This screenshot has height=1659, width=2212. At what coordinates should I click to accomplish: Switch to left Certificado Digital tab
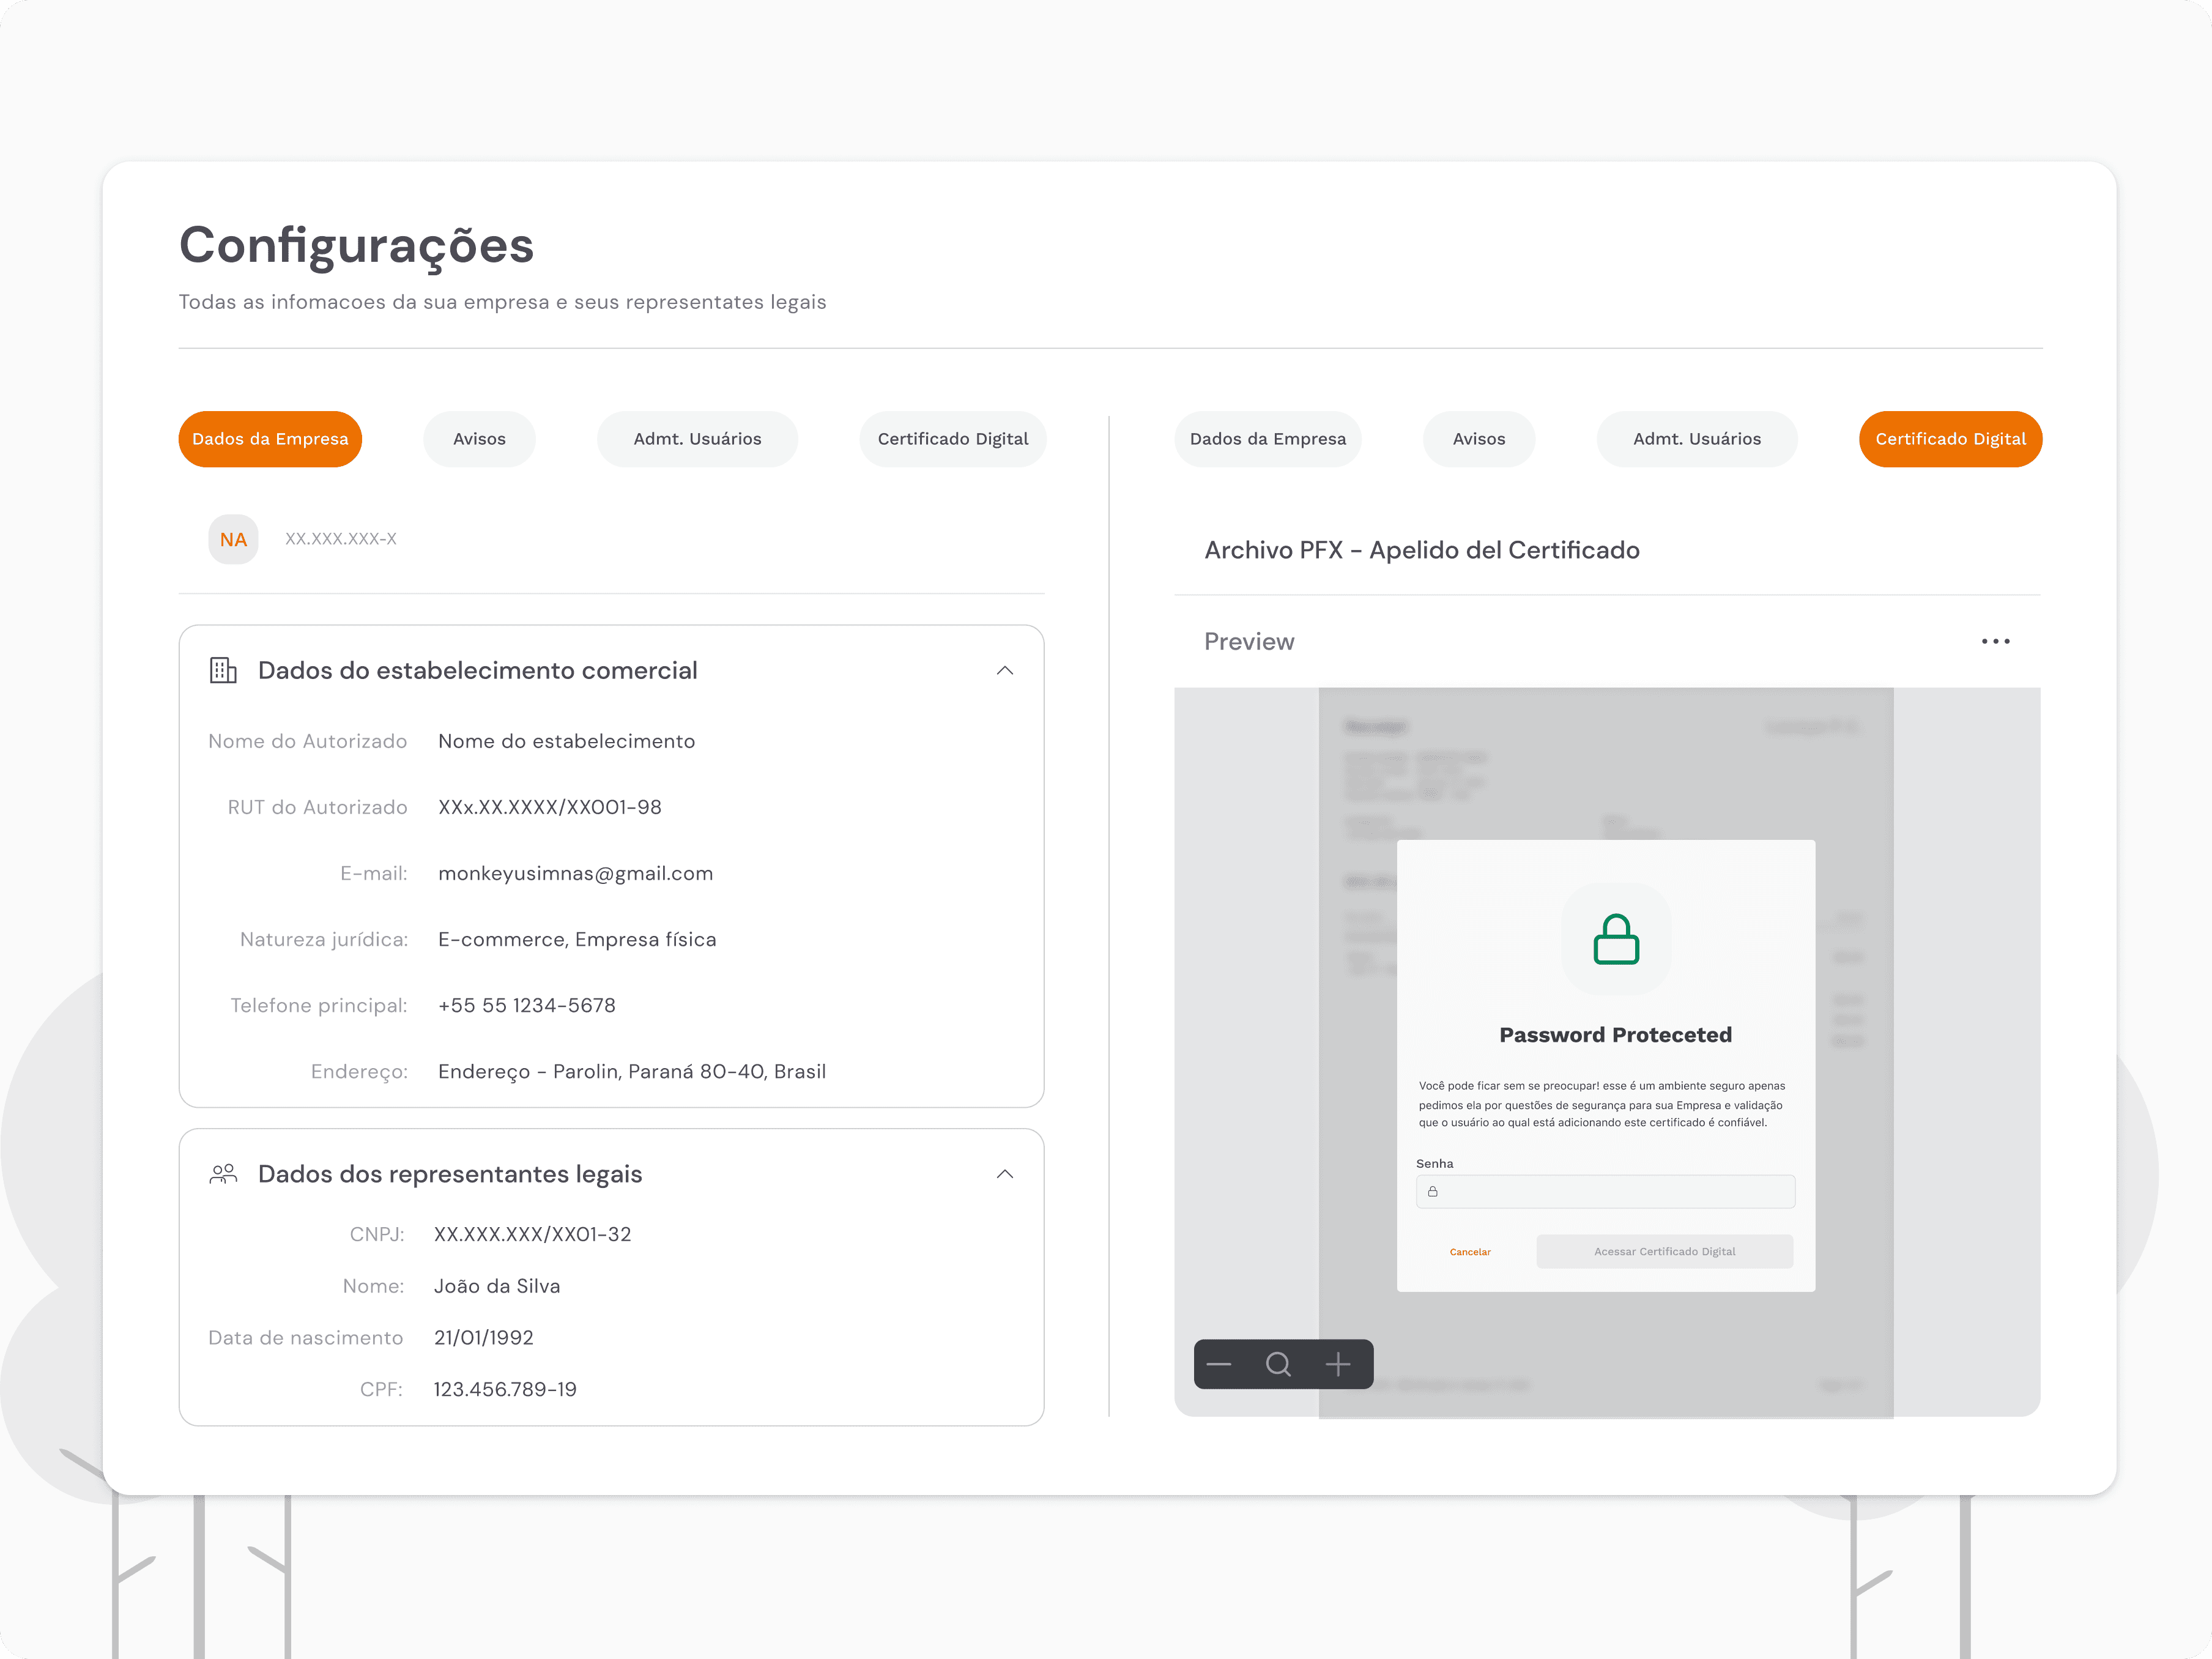tap(952, 439)
